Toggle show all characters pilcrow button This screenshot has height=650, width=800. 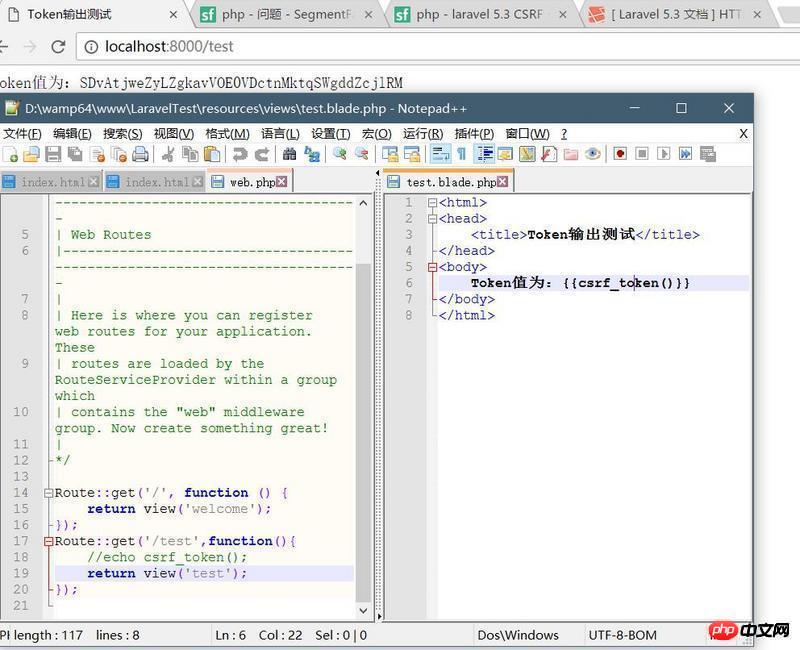tap(462, 154)
